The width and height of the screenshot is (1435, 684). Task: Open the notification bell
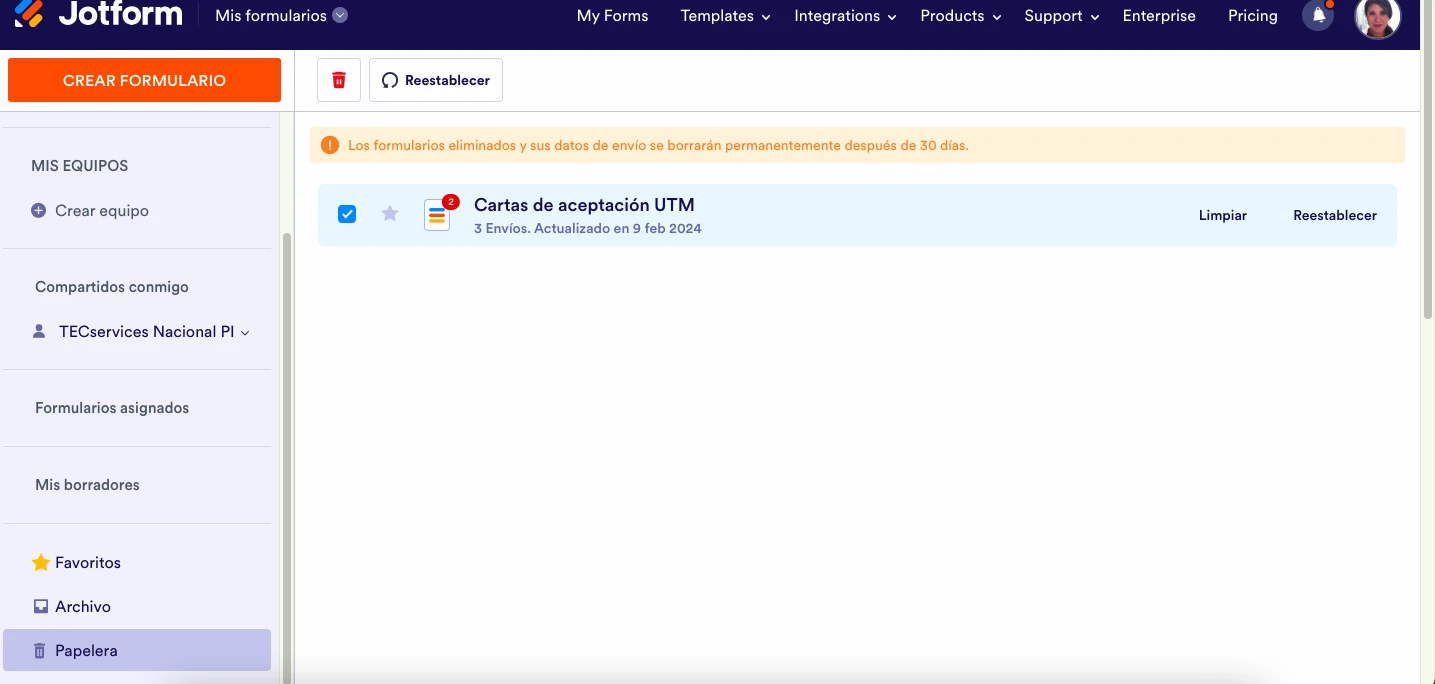pos(1317,15)
